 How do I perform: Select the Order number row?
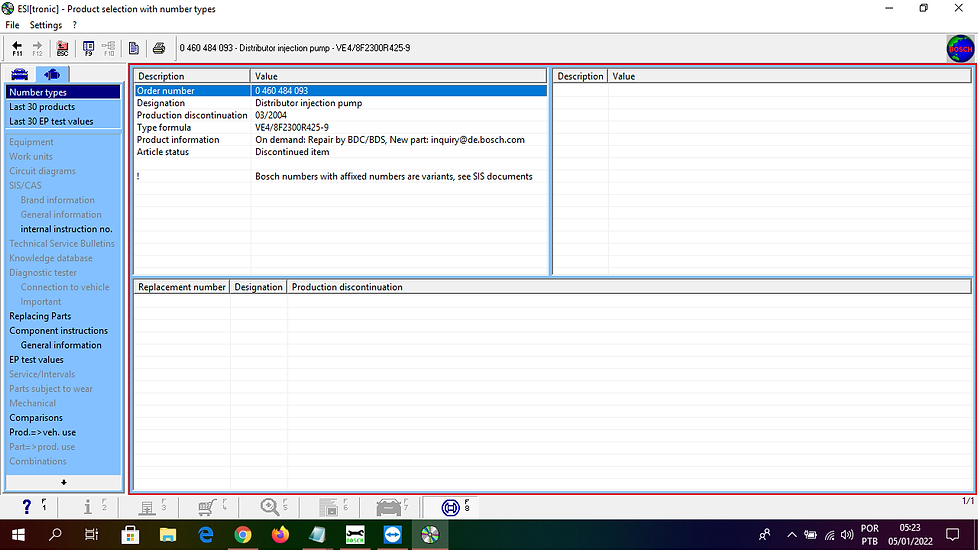click(341, 91)
